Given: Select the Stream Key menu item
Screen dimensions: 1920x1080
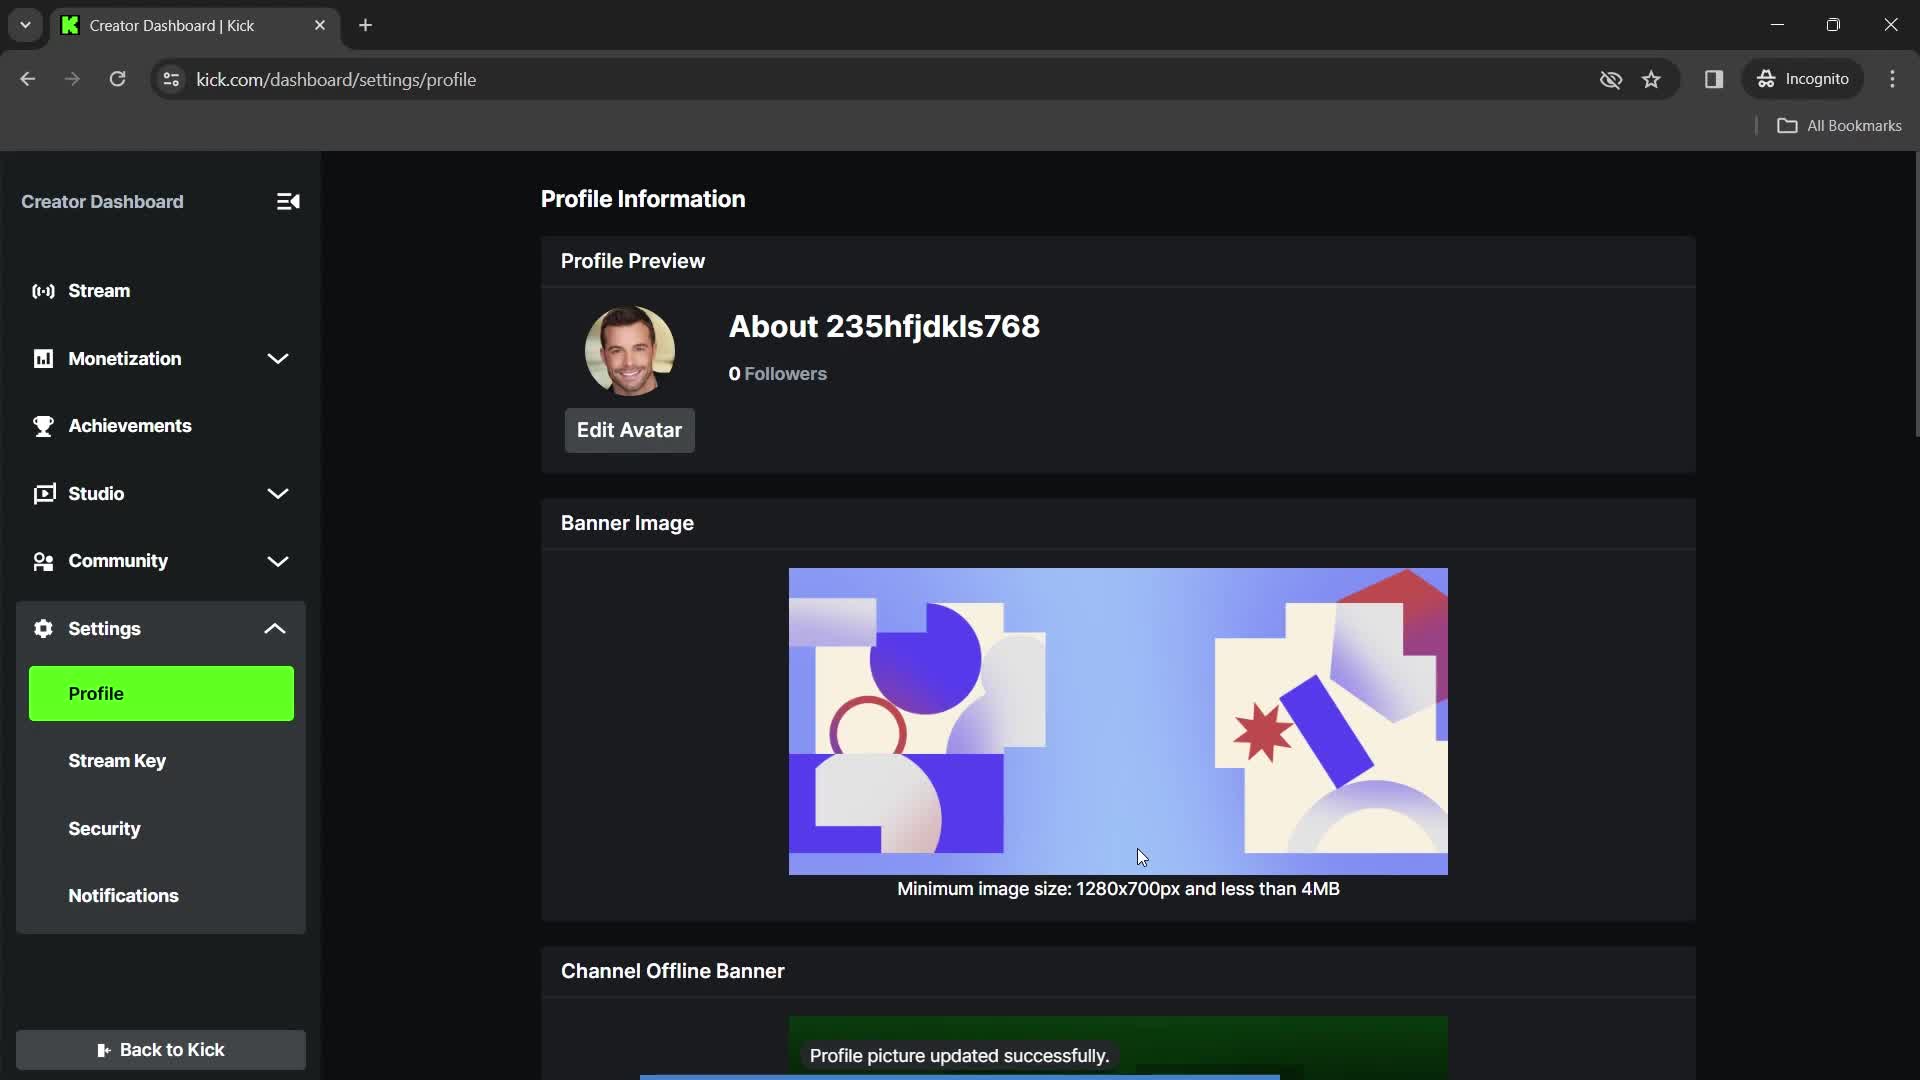Looking at the screenshot, I should point(117,761).
